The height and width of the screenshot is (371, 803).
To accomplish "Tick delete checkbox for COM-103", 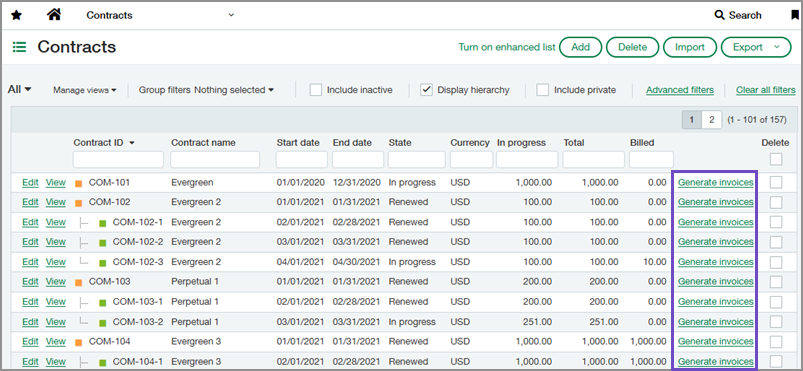I will coord(776,282).
